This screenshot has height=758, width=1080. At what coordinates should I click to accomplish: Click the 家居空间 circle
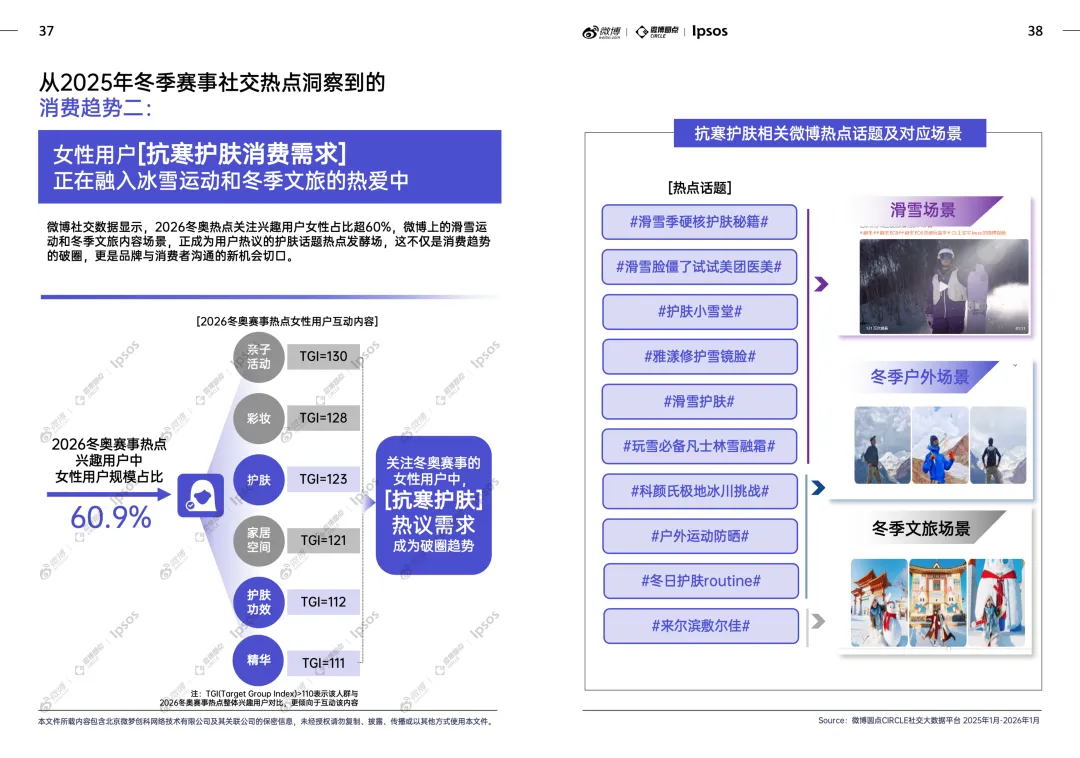[258, 540]
